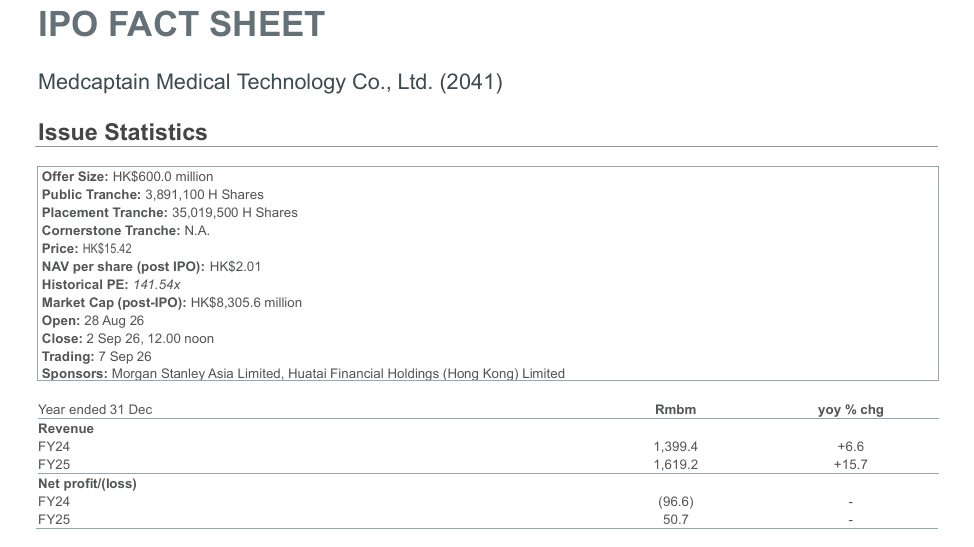This screenshot has height=547, width=974.
Task: Click the FY24 net loss (96.6) cell
Action: (675, 502)
